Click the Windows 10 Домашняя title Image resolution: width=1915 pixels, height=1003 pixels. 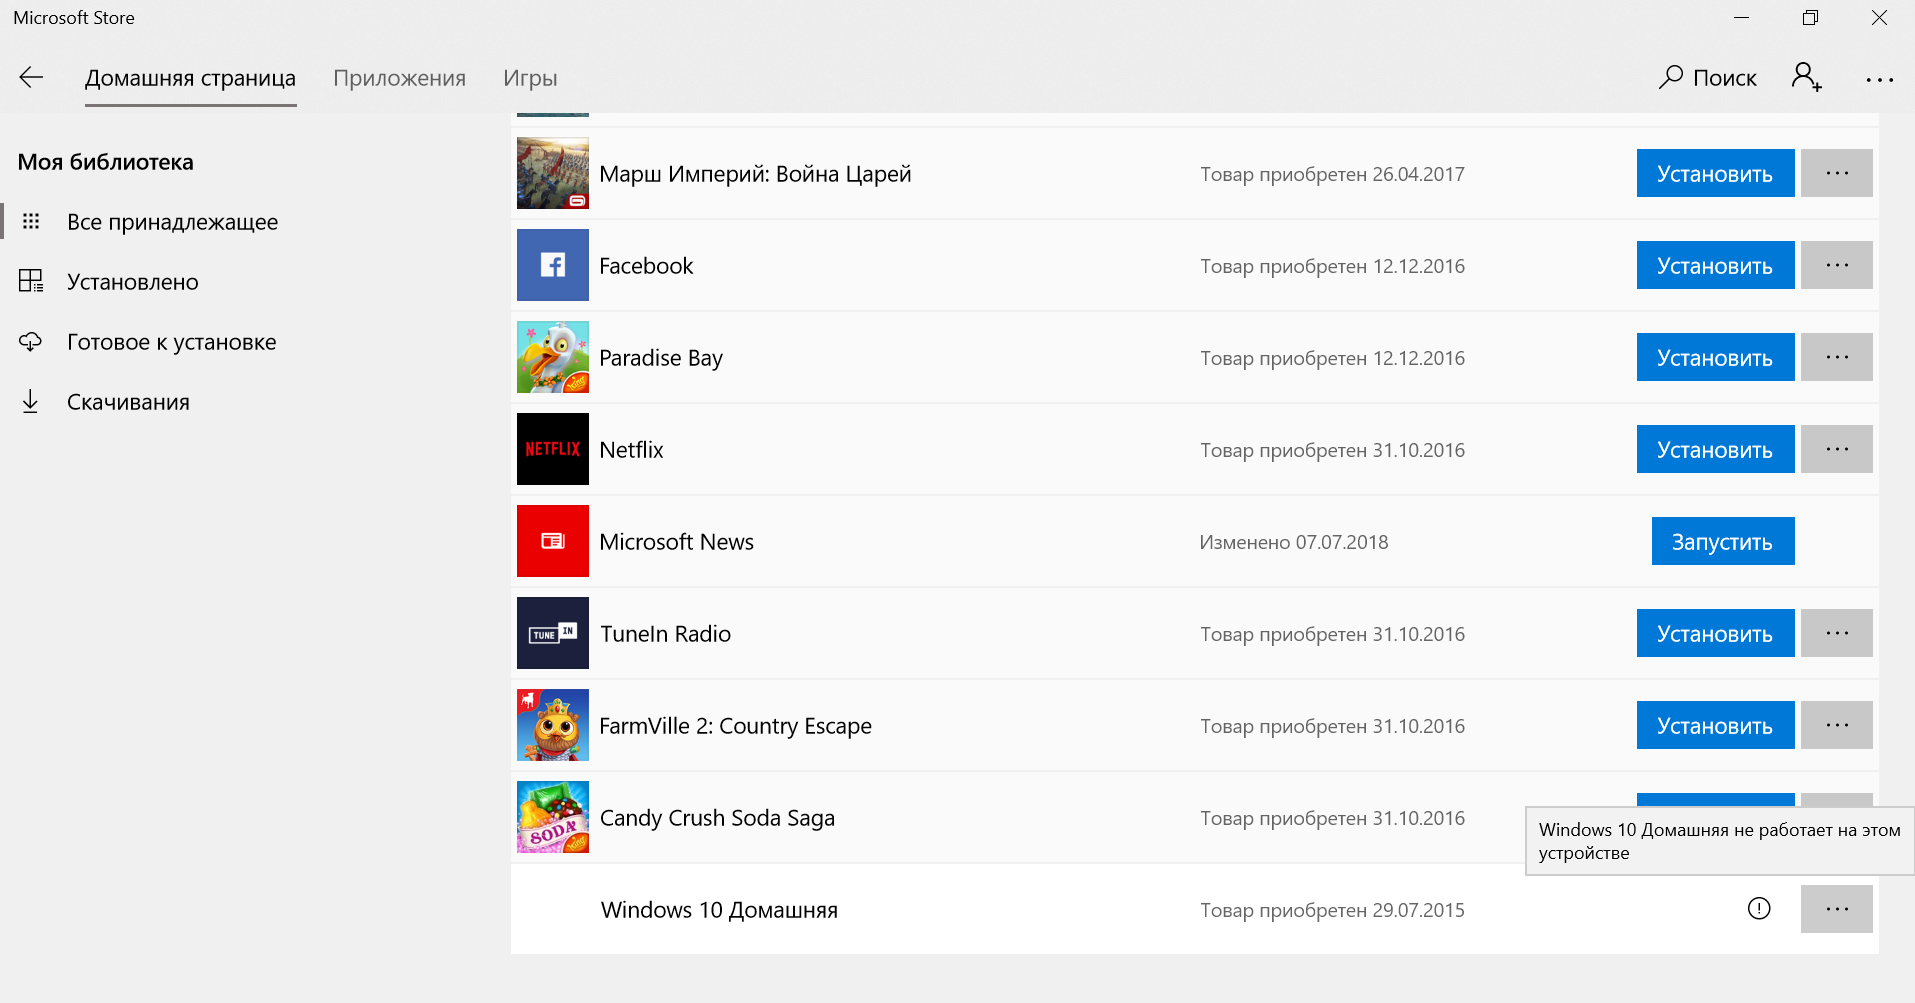point(719,910)
